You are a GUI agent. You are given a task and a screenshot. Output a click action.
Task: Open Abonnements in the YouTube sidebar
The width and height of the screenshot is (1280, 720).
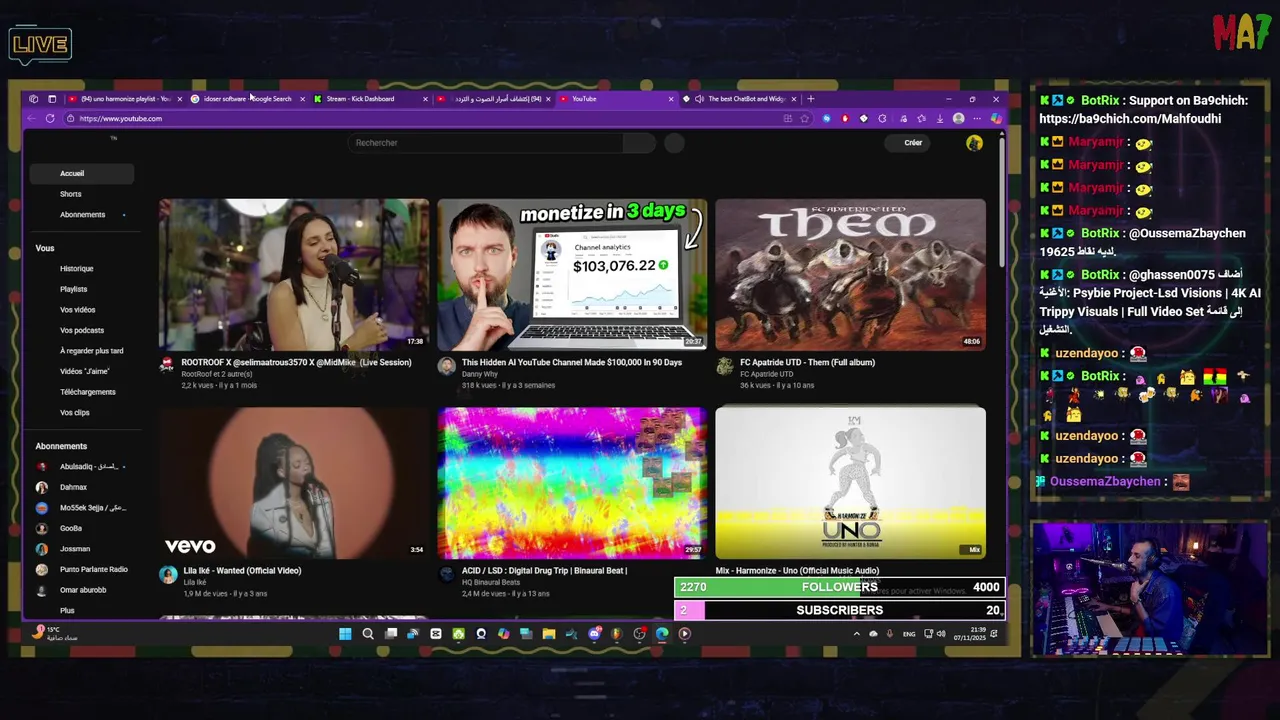point(82,214)
